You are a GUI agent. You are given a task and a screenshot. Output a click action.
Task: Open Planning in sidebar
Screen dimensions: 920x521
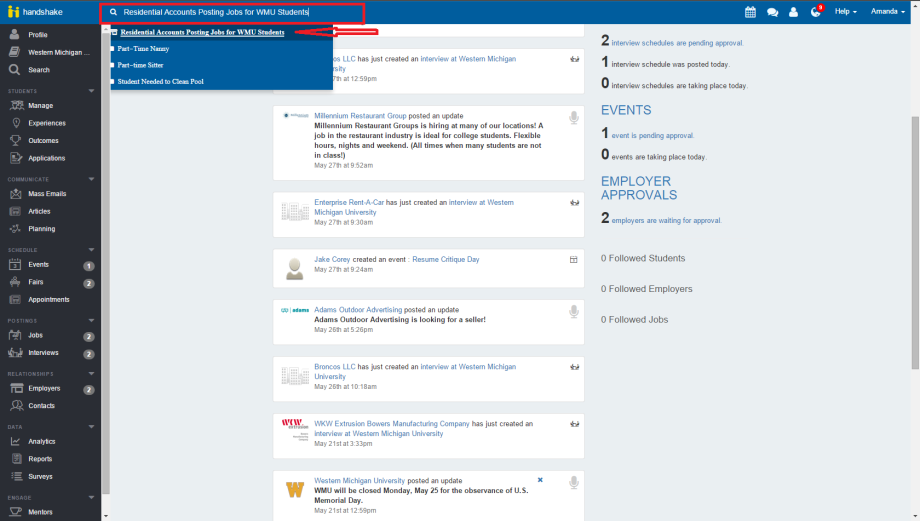pyautogui.click(x=42, y=229)
